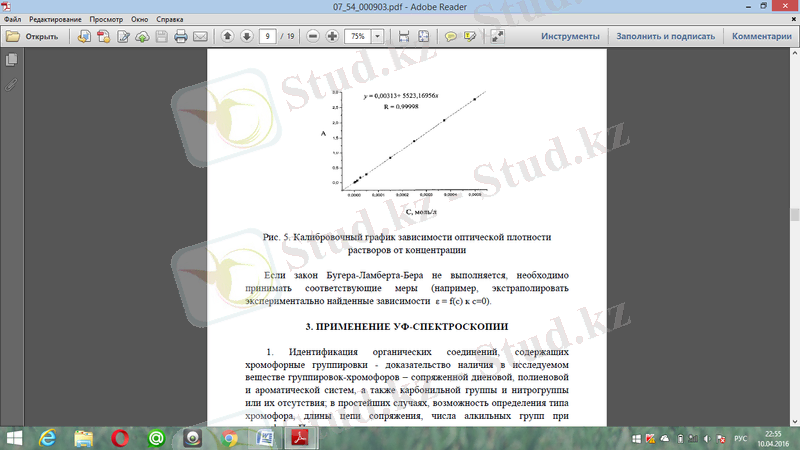The height and width of the screenshot is (450, 800).
Task: Go to next page down arrow
Action: coord(246,37)
